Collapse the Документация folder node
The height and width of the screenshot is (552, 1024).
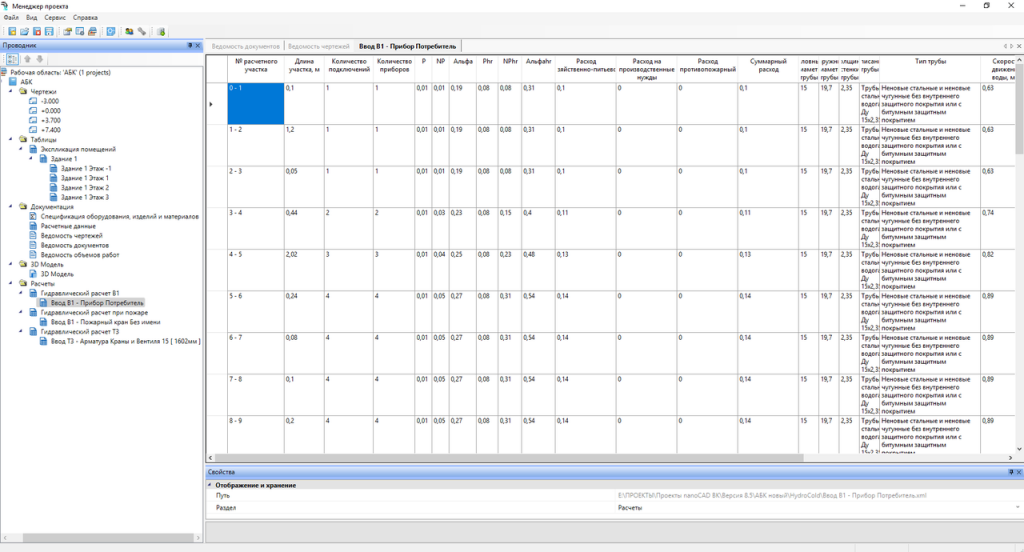click(12, 206)
